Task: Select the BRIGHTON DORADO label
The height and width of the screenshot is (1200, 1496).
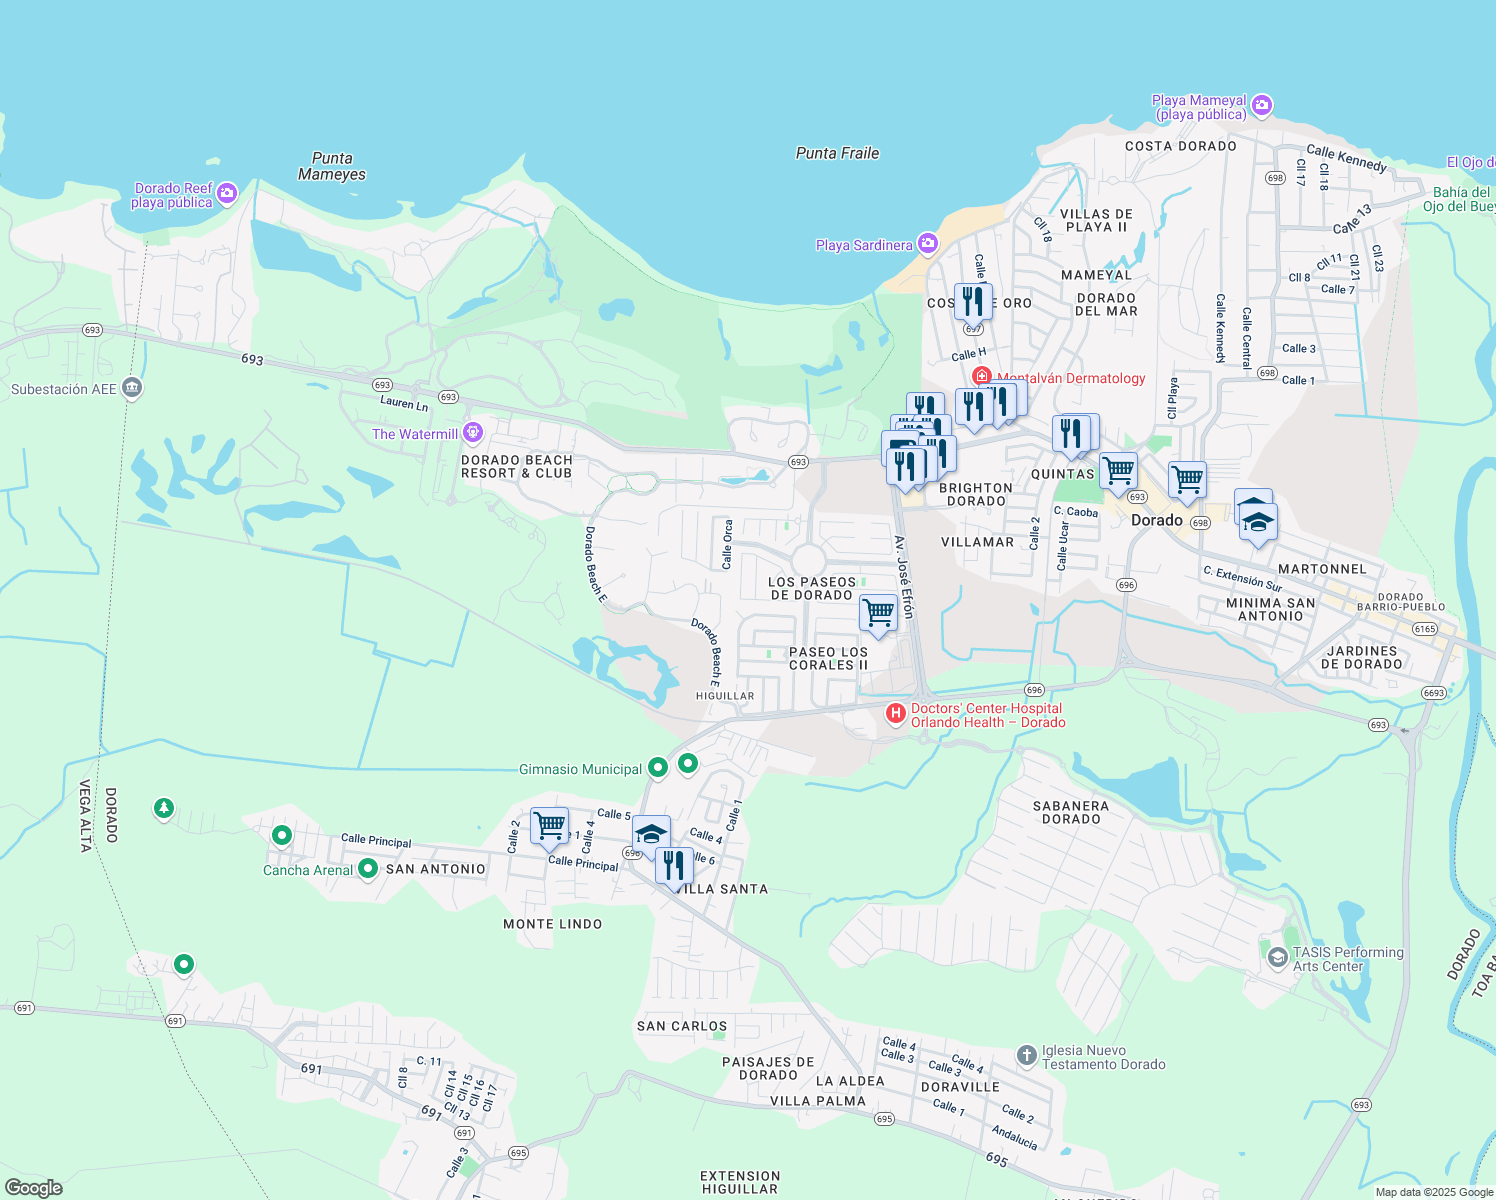Action: click(976, 495)
